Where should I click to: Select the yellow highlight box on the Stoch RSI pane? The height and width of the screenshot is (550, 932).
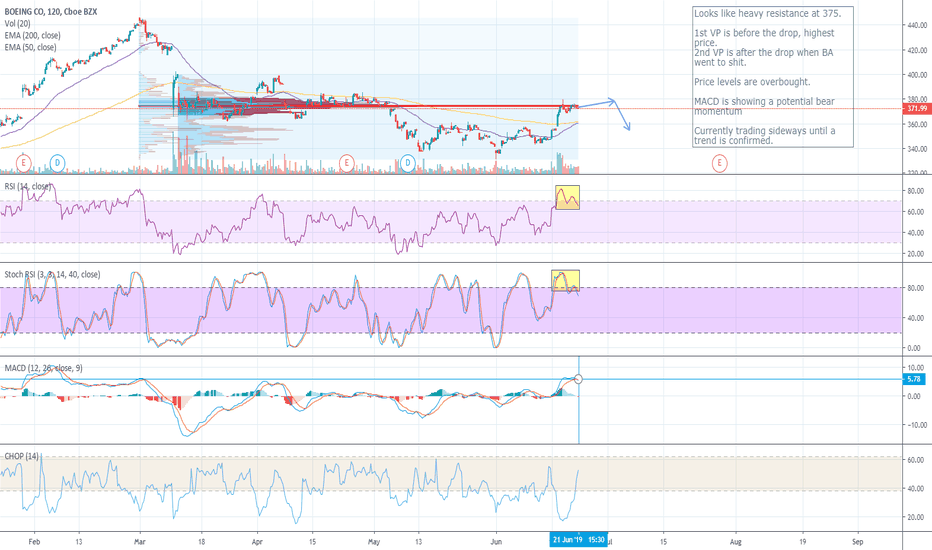[x=565, y=281]
